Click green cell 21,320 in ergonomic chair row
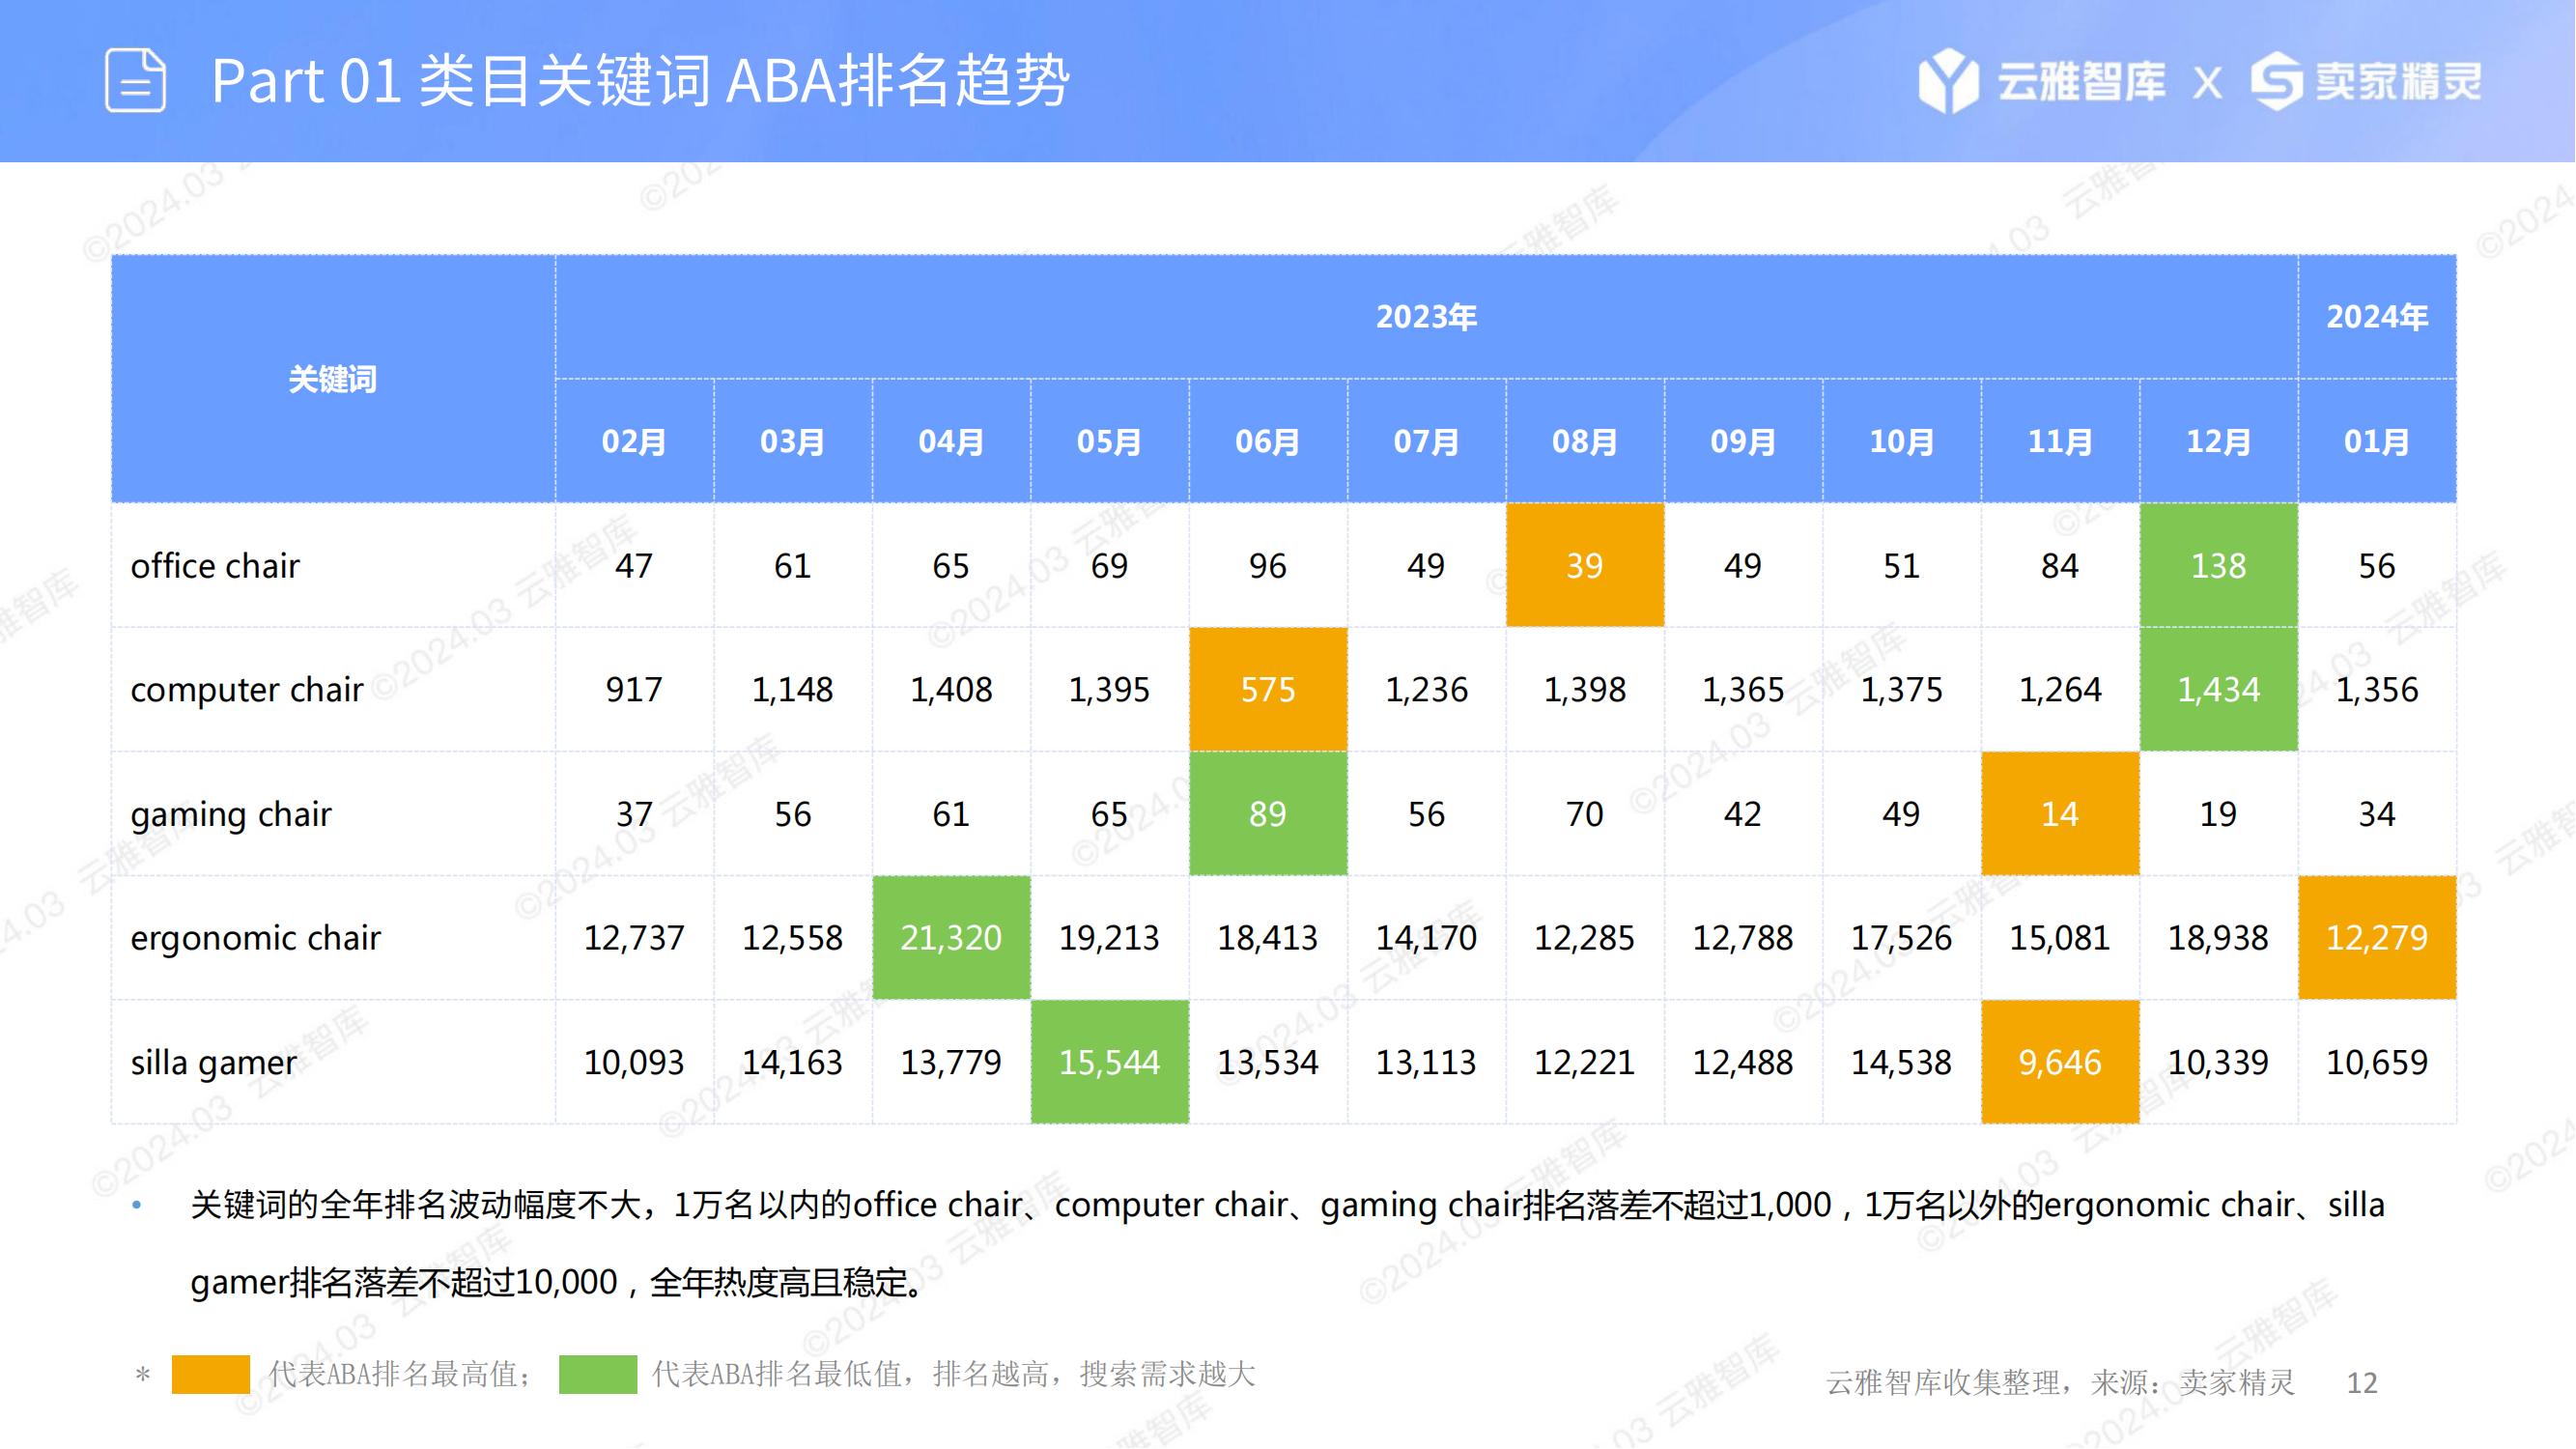Viewport: 2576px width, 1449px height. click(x=950, y=938)
